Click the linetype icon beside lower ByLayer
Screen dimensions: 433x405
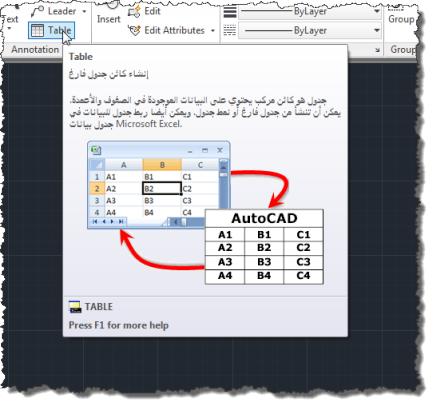(230, 30)
